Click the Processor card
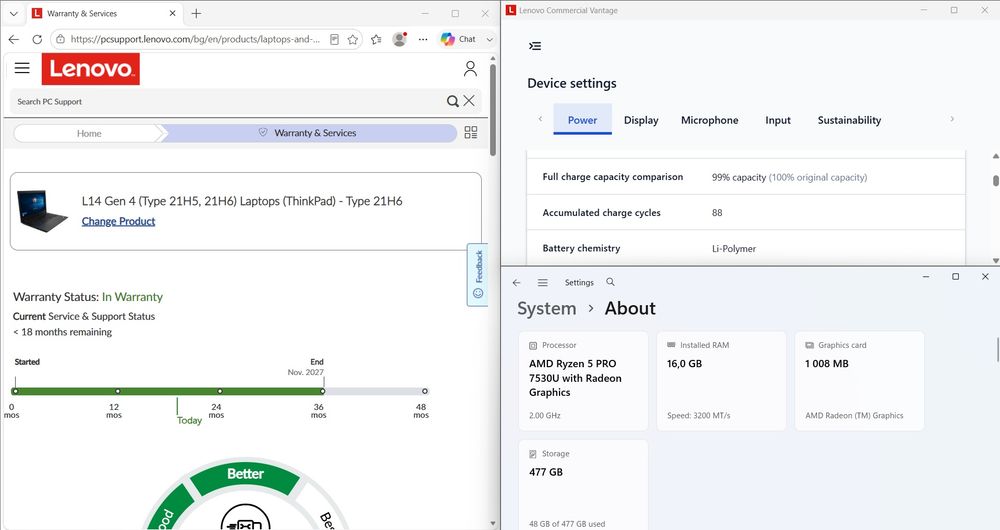Screen dimensions: 1000x530 583,381
